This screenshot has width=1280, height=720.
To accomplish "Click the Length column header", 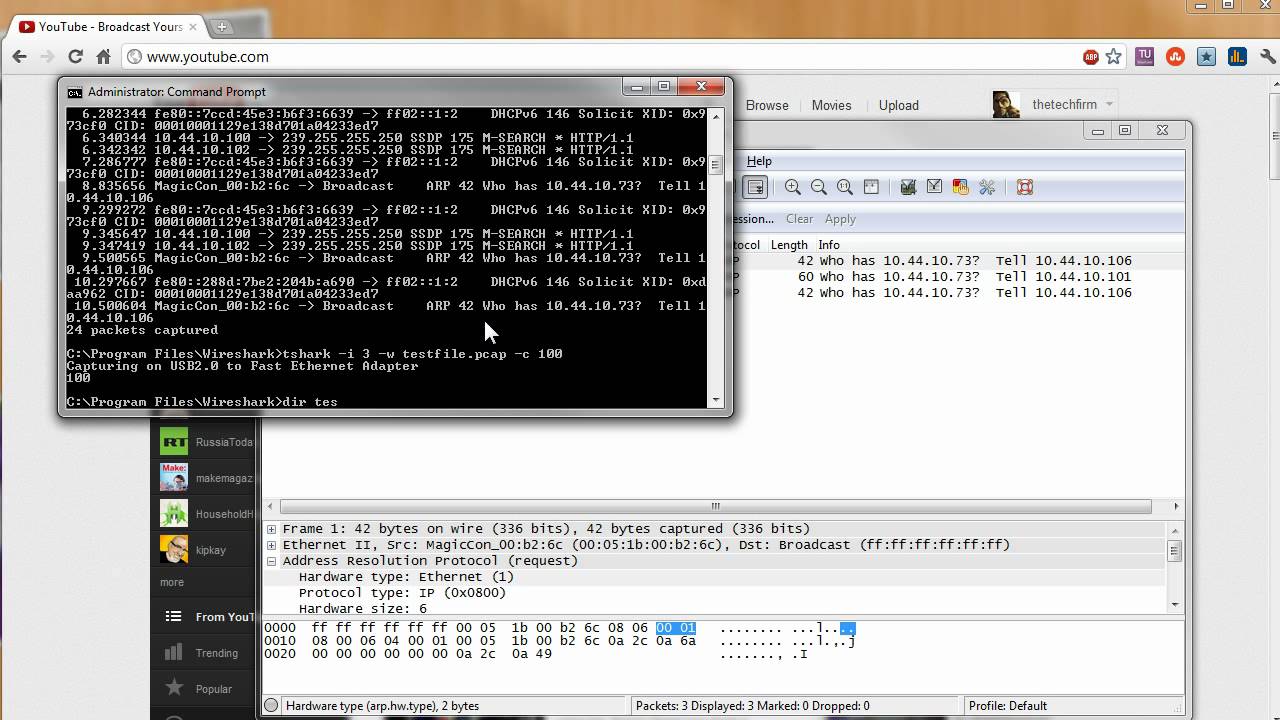I will (x=789, y=245).
